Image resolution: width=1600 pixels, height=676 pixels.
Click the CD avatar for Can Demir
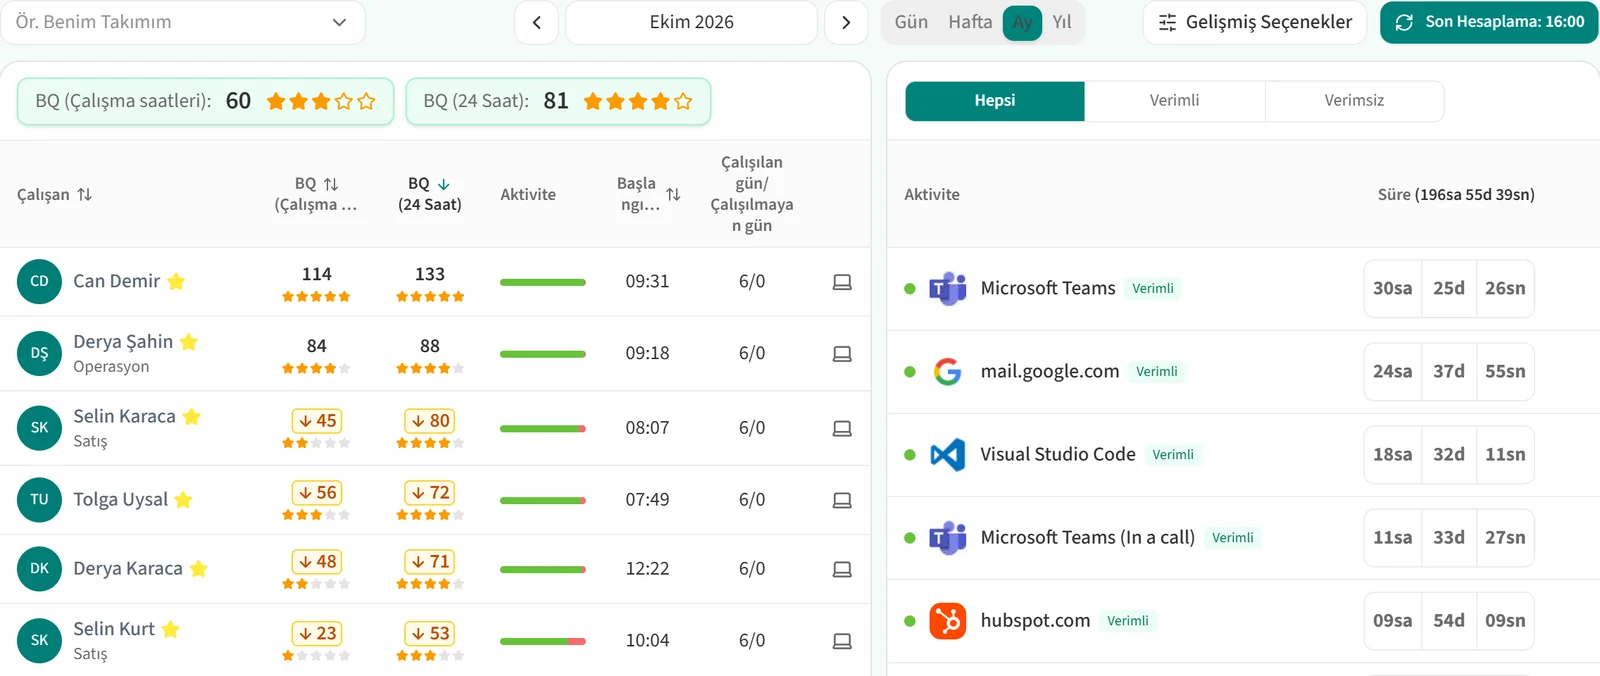coord(39,281)
